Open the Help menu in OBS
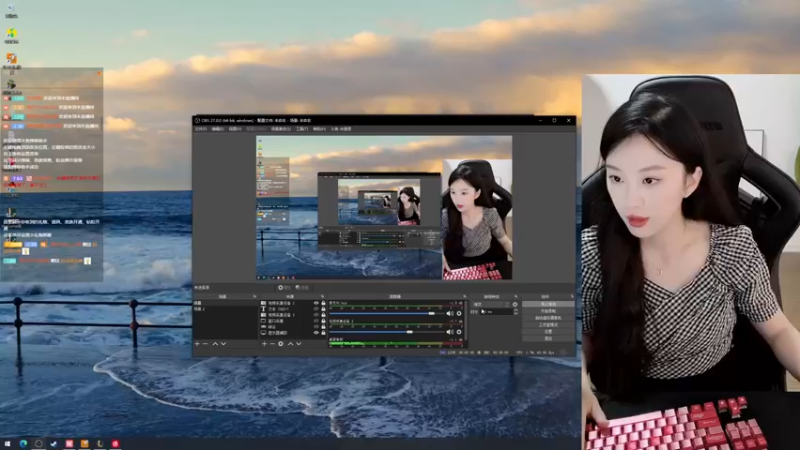Image resolution: width=800 pixels, height=450 pixels. click(319, 129)
